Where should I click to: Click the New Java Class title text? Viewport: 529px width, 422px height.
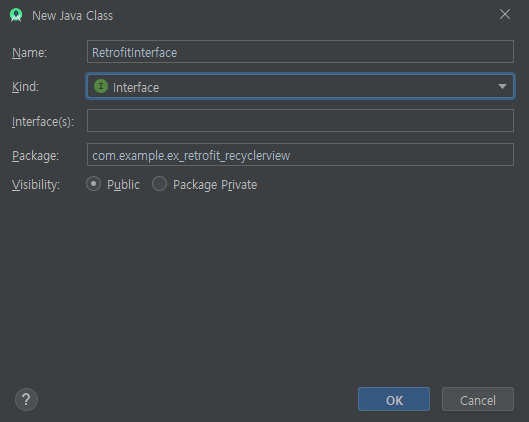click(x=73, y=16)
